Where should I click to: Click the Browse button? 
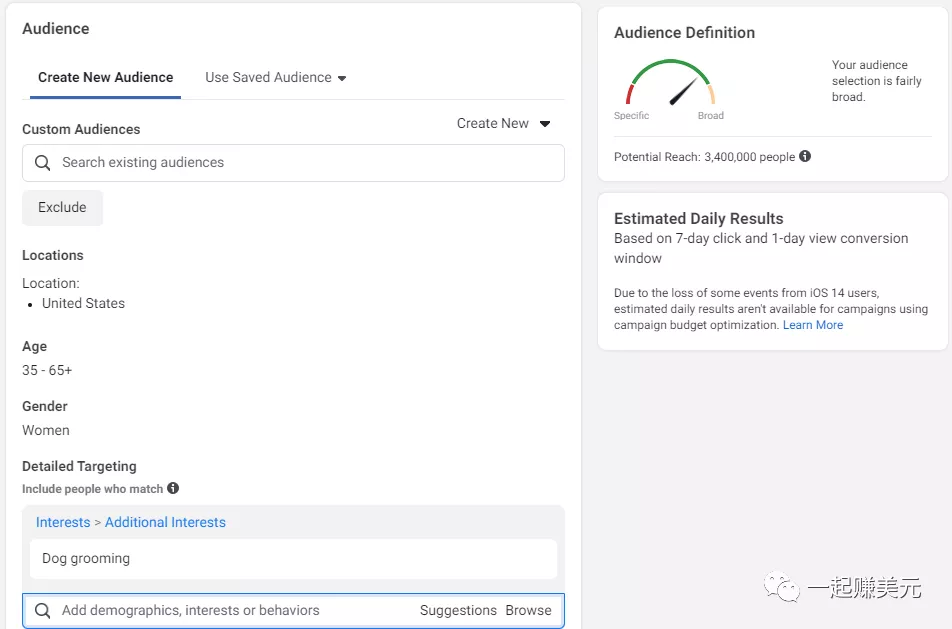tap(528, 610)
